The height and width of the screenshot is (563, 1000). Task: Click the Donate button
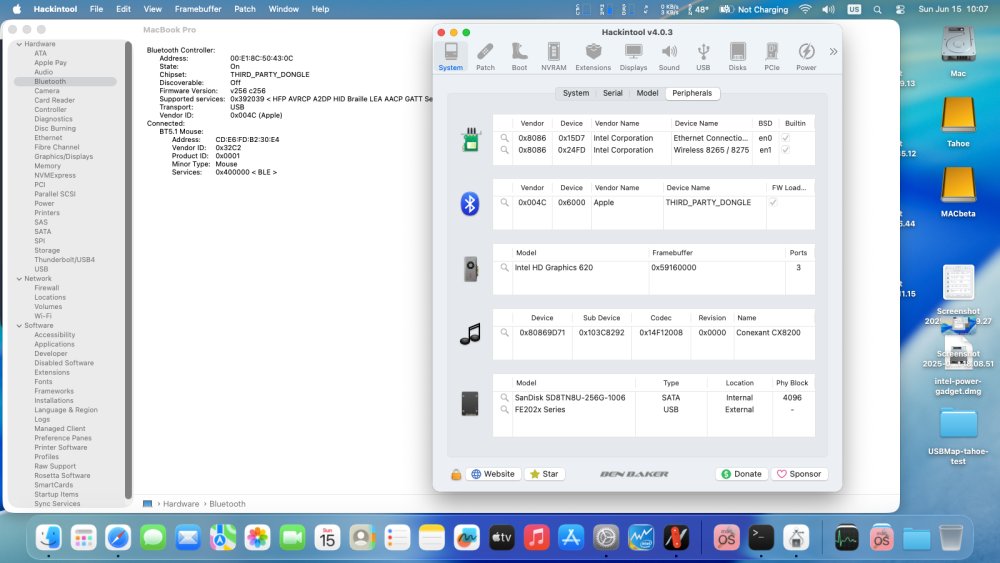coord(741,474)
